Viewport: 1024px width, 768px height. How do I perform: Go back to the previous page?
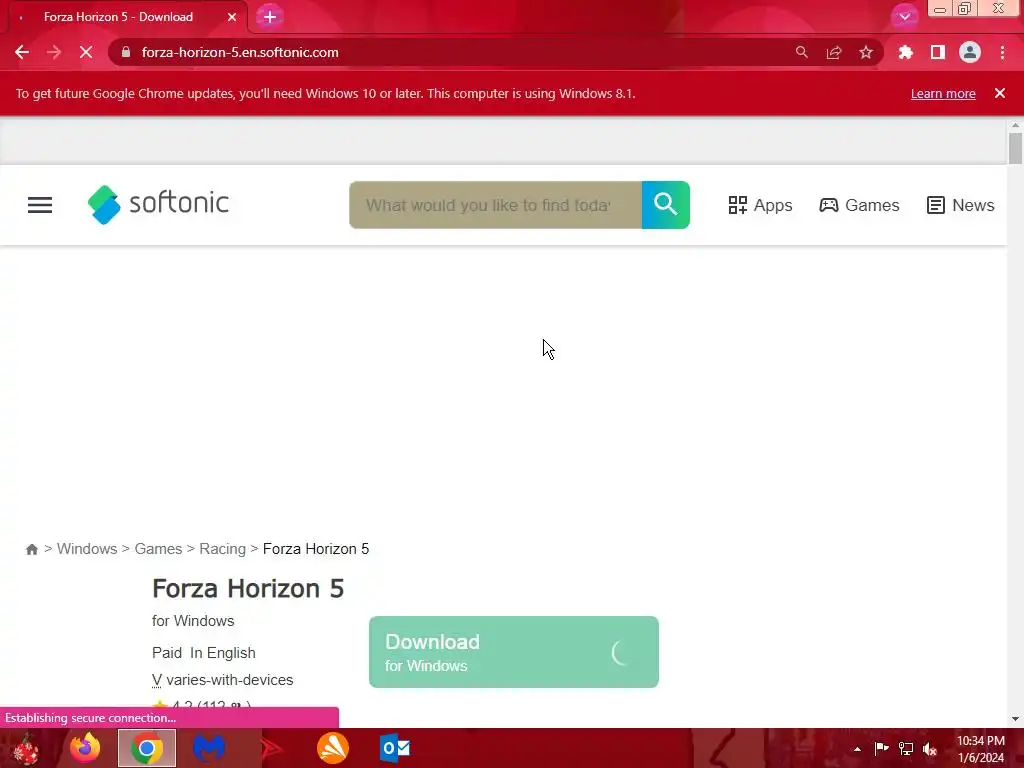click(22, 52)
